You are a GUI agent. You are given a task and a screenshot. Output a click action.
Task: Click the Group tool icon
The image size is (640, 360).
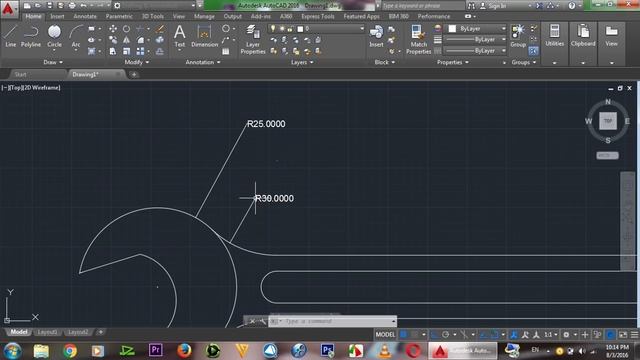518,36
